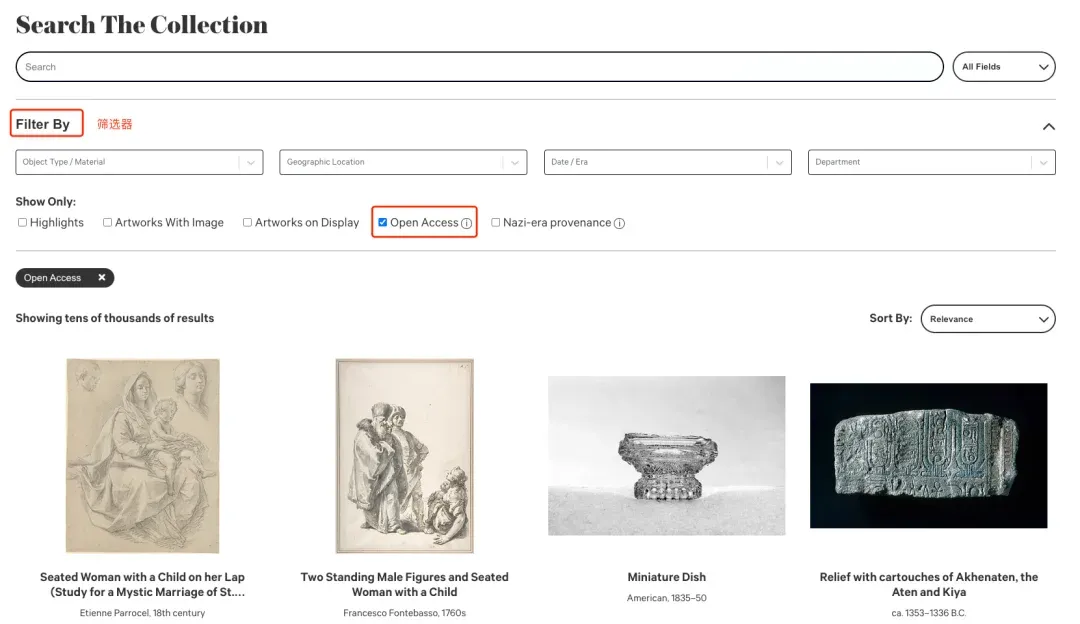Open the Miniature Dish thumbnail
The width and height of the screenshot is (1080, 624).
(666, 455)
